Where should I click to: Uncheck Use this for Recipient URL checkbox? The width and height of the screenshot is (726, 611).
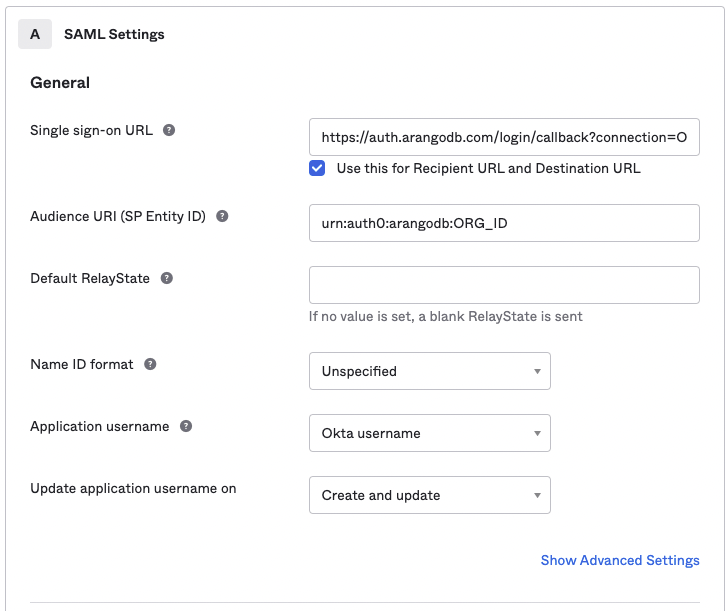(x=317, y=168)
